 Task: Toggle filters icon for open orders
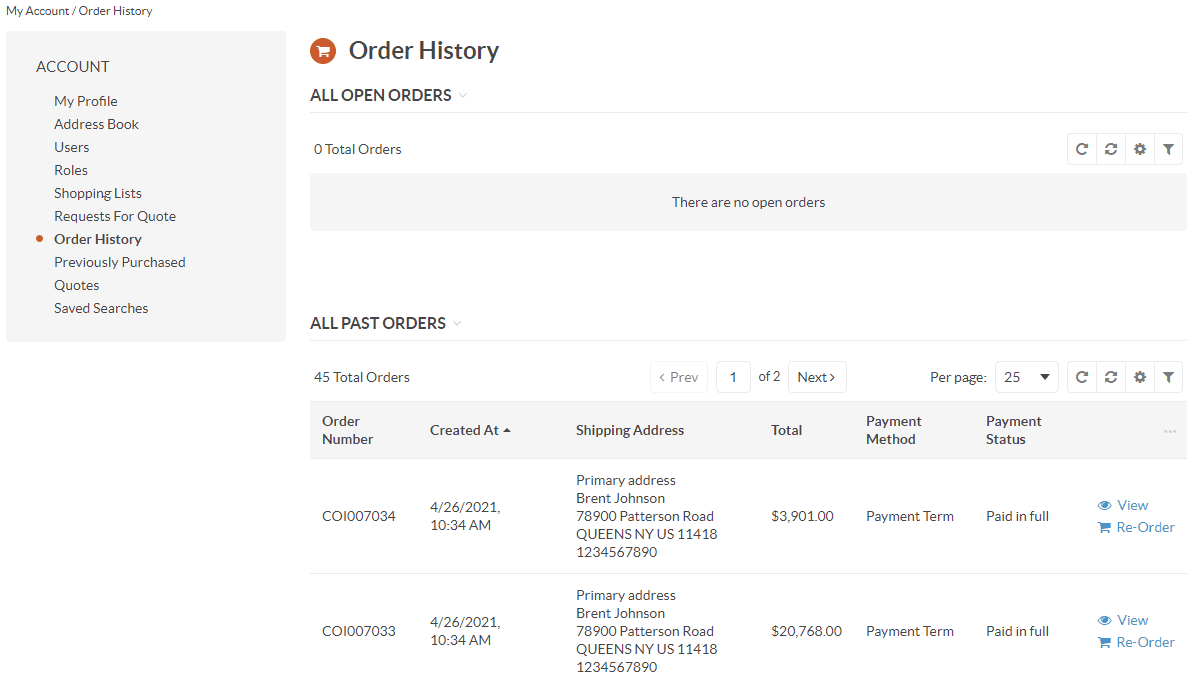pyautogui.click(x=1168, y=149)
